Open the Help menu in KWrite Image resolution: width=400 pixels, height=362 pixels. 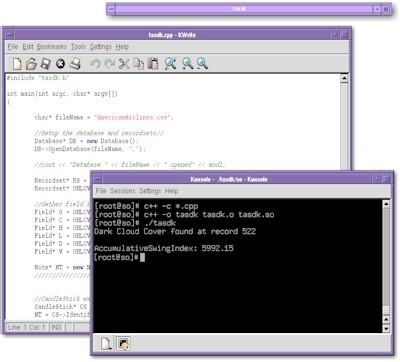122,47
